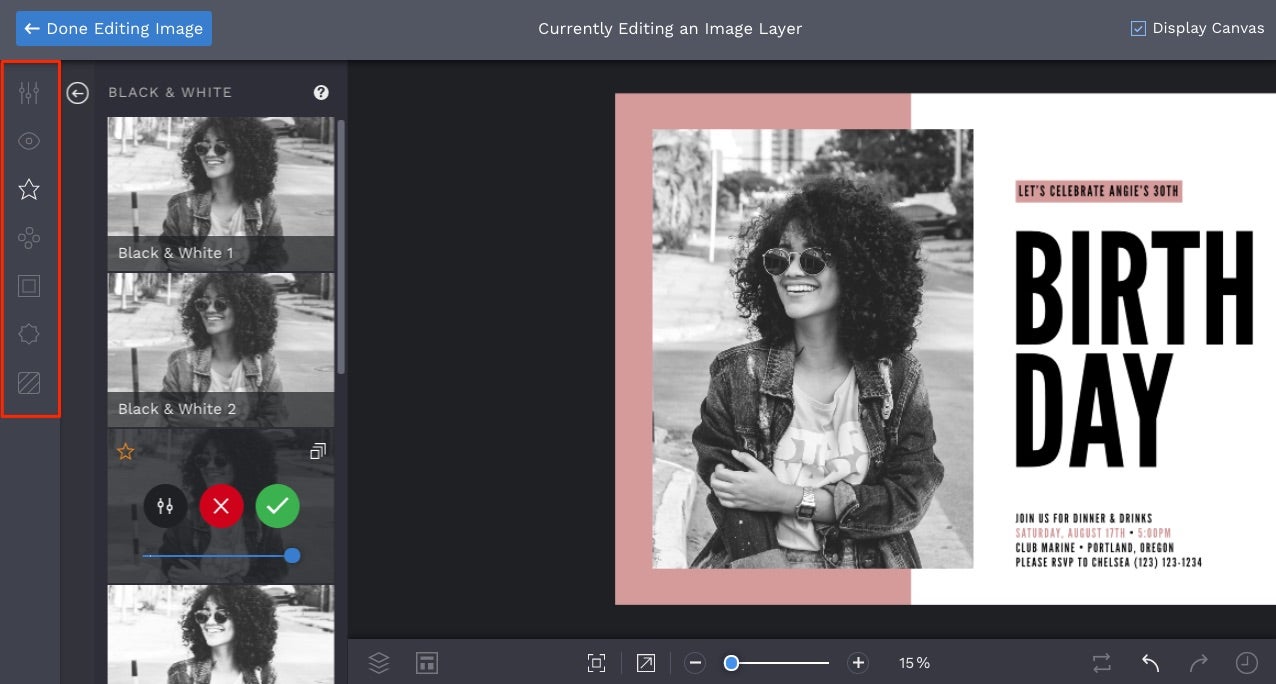Open the Effects panel via the star icon

(28, 189)
